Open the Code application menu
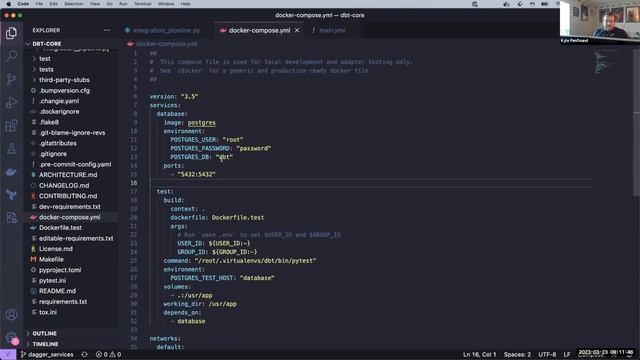 23,4
